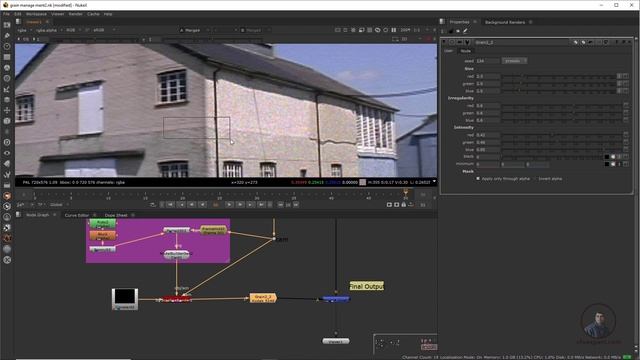Toggle Apply only through alpha checkbox
This screenshot has height=360, width=640.
pyautogui.click(x=478, y=179)
